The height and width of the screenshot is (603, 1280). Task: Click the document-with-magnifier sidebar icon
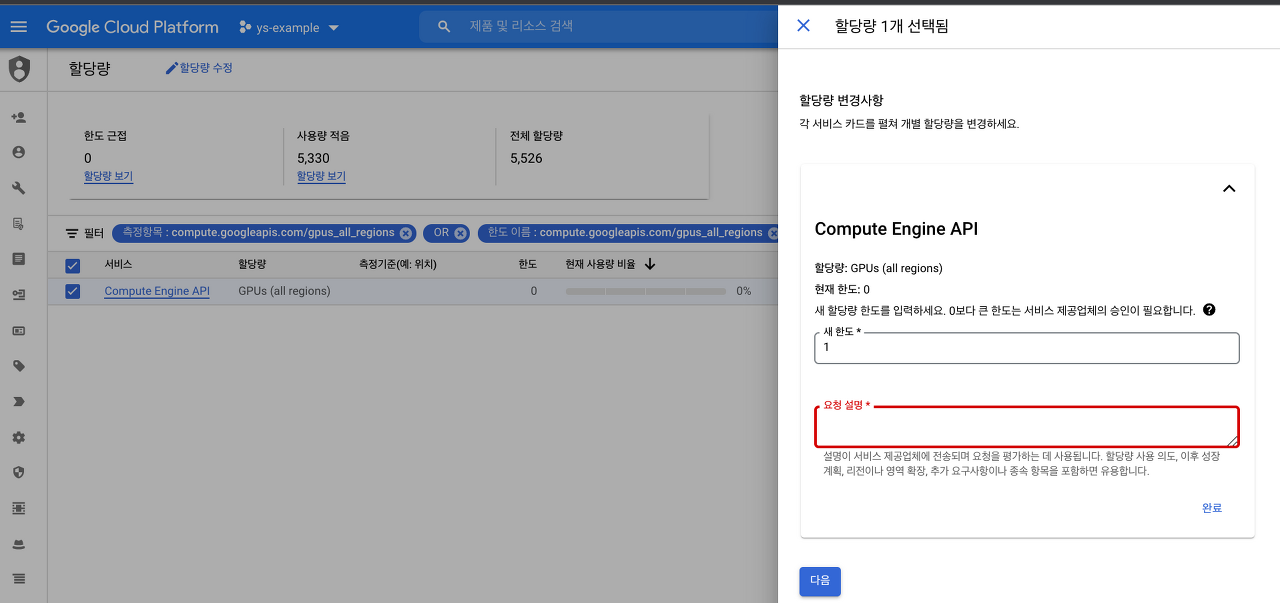coord(18,223)
